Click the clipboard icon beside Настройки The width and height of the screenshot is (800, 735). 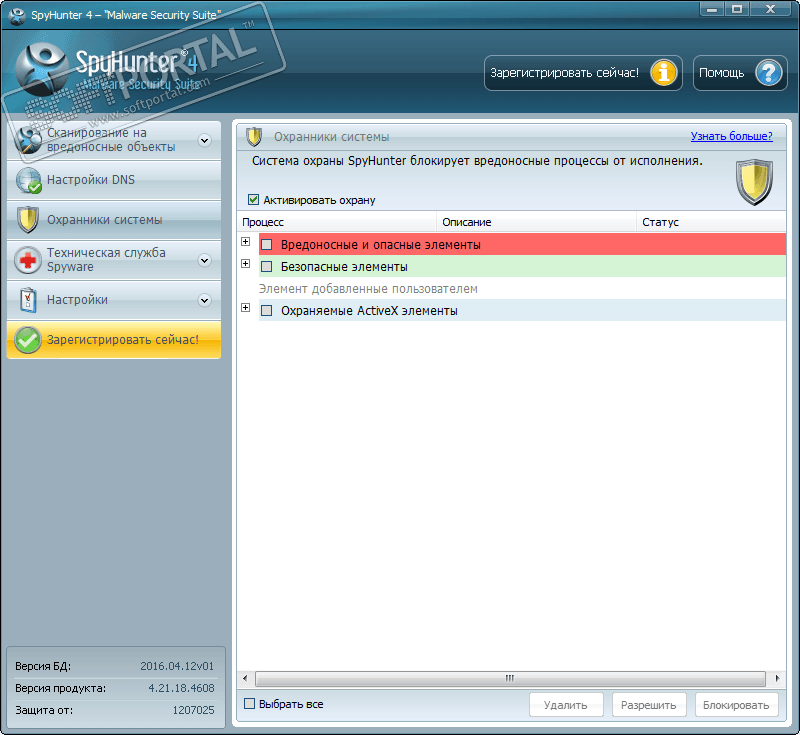(x=28, y=300)
